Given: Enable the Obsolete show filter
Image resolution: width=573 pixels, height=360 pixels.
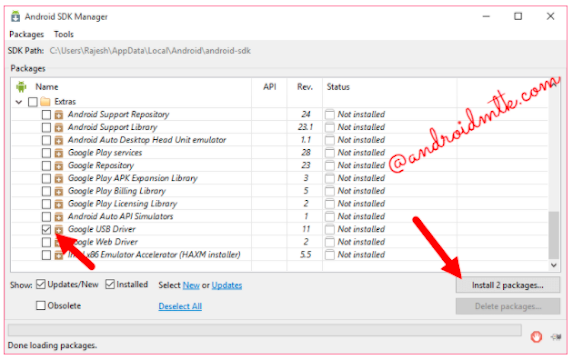Looking at the screenshot, I should 41,306.
